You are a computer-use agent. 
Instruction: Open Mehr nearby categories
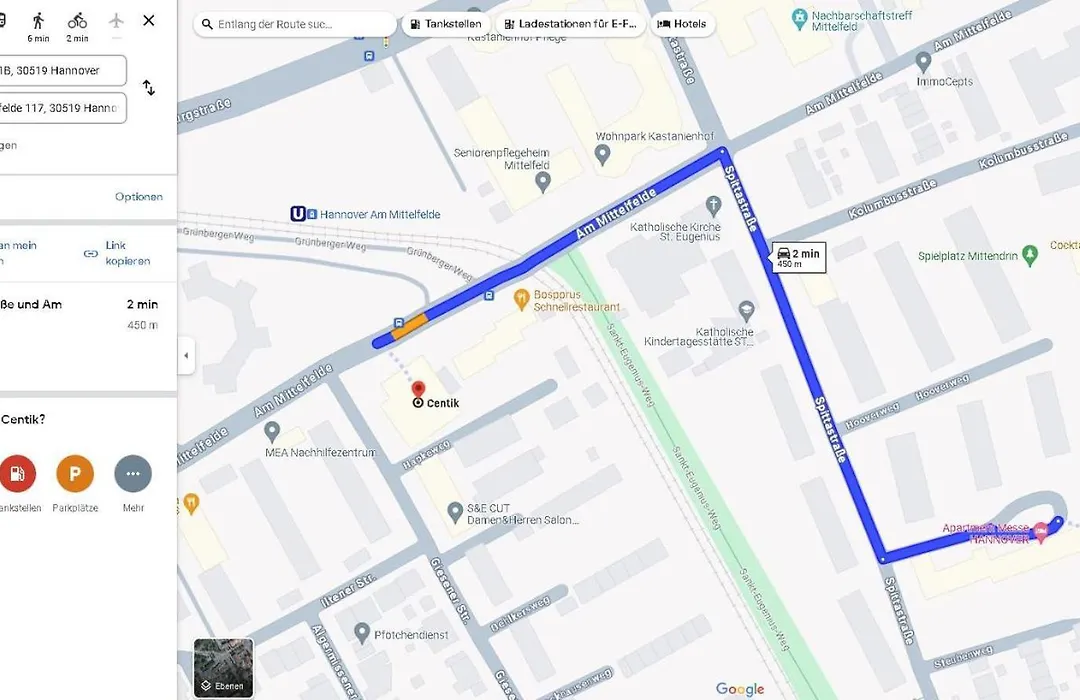(133, 473)
